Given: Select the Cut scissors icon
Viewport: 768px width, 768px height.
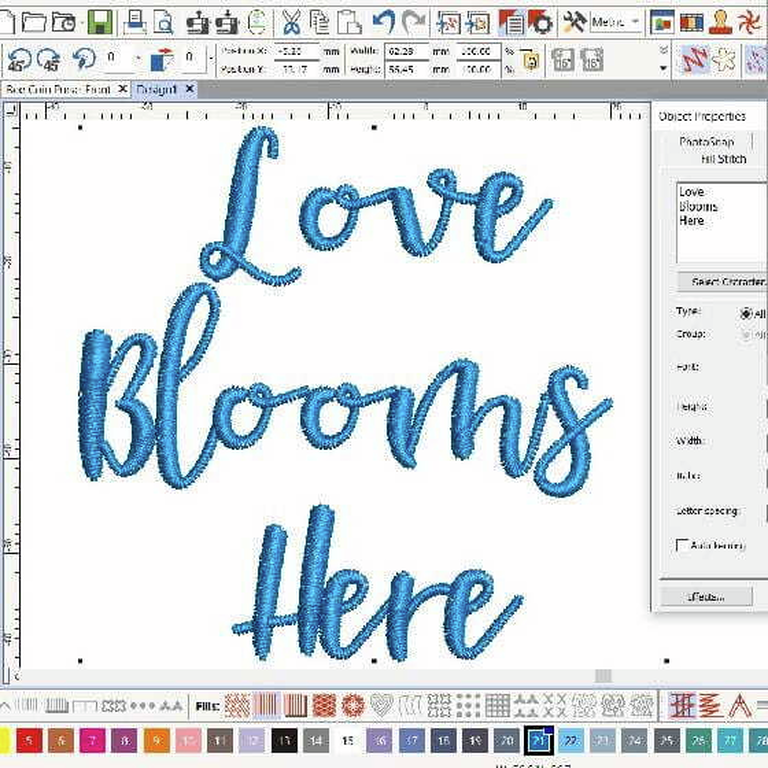Looking at the screenshot, I should 291,21.
